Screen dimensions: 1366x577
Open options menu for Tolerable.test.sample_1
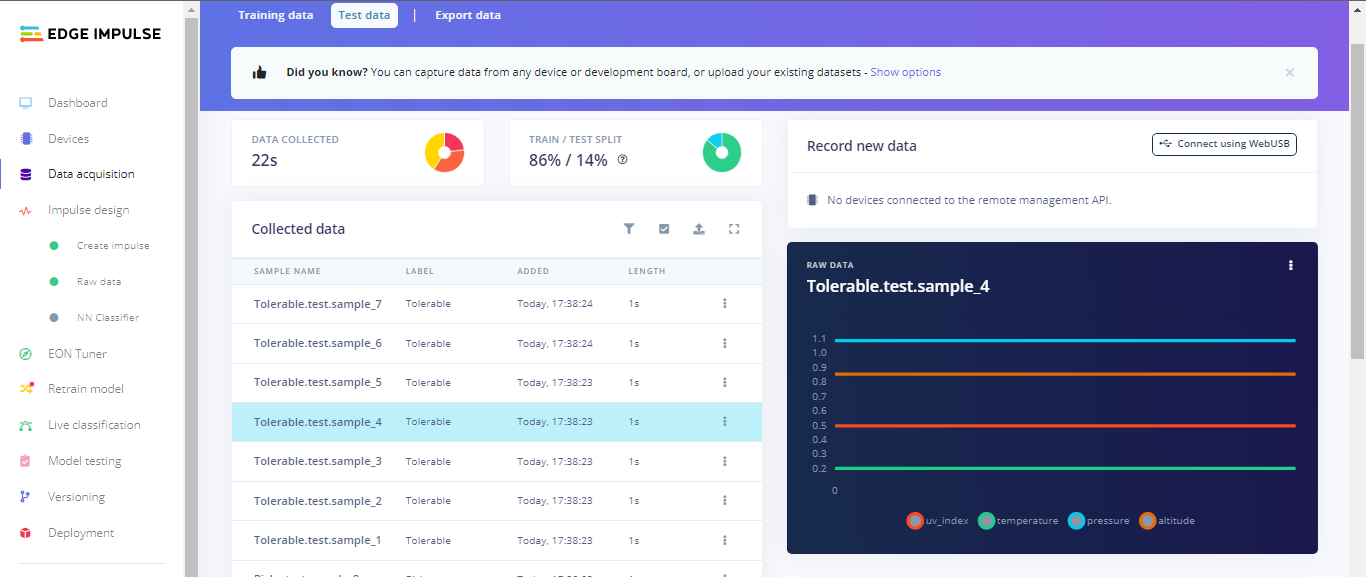point(725,540)
